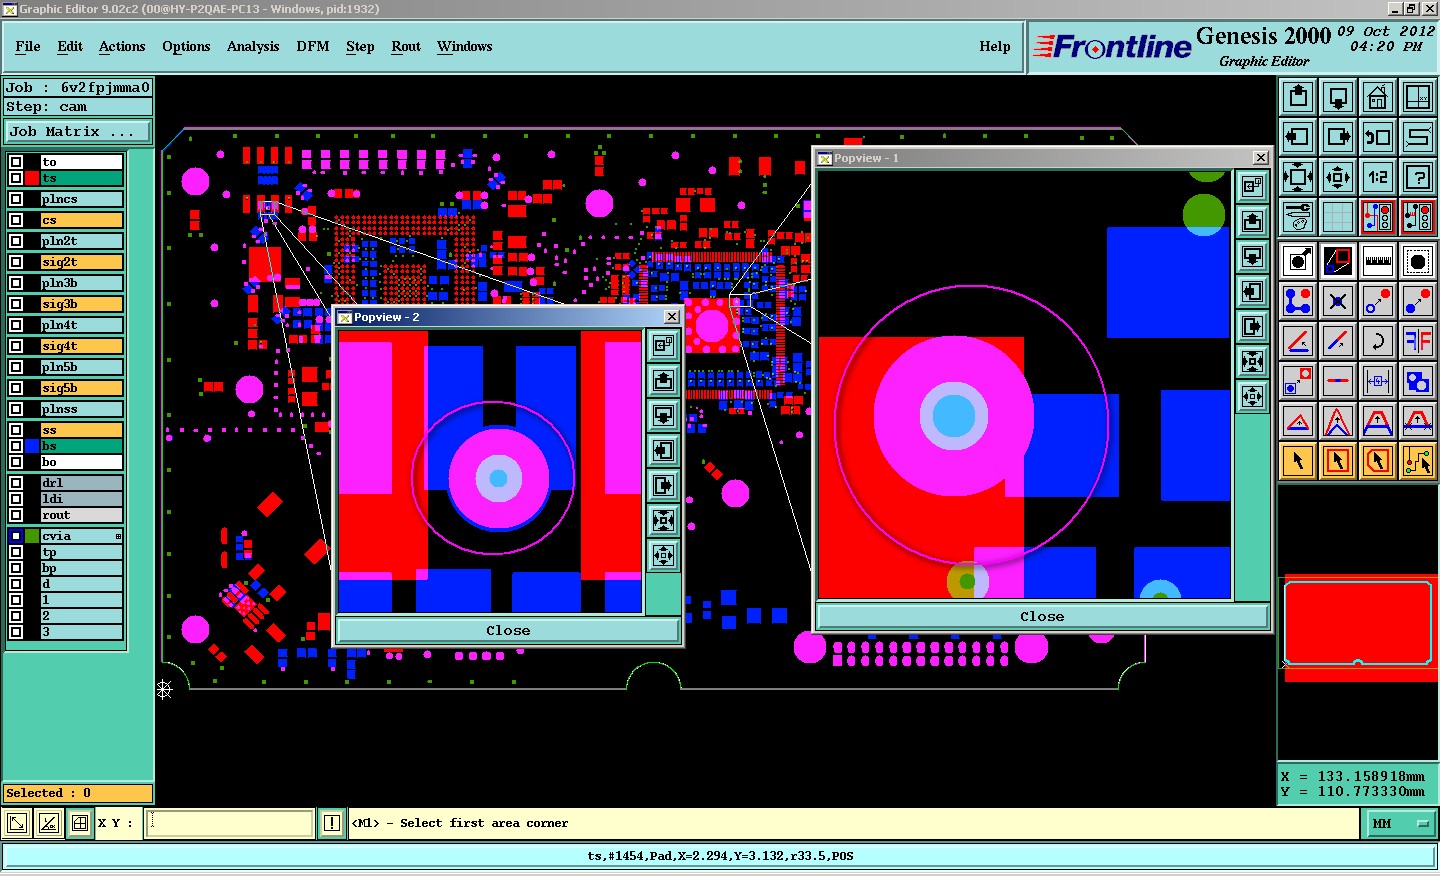Select the ruler measure tool

coord(1378,261)
